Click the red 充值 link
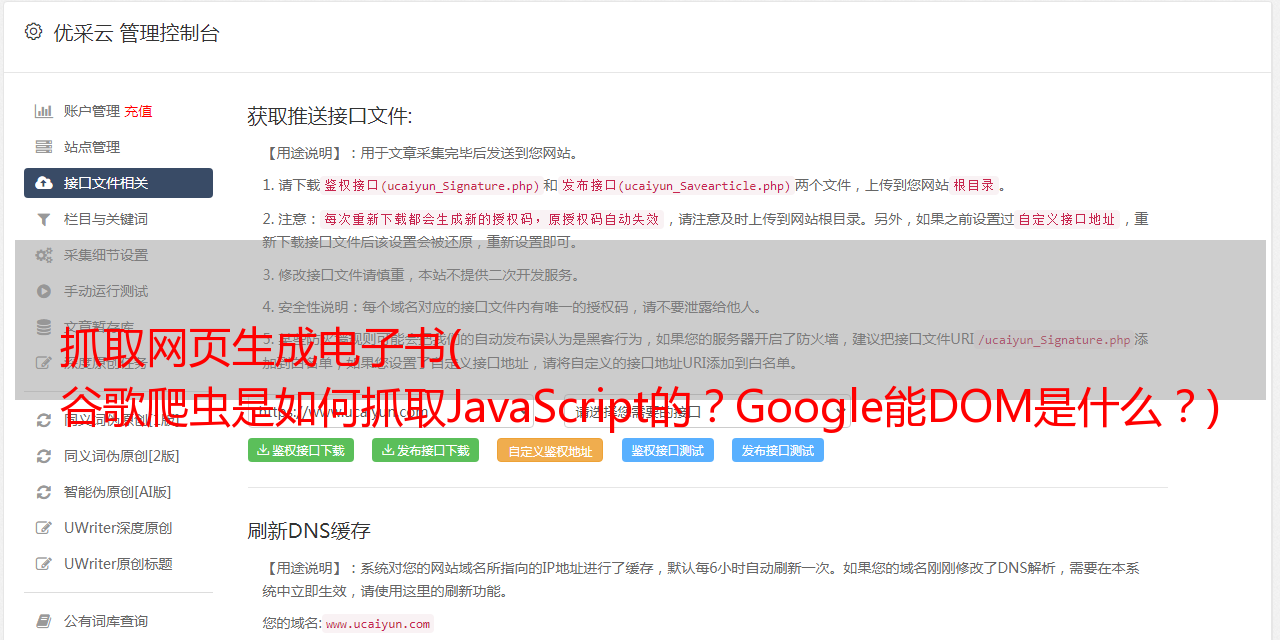Screen dimensions: 1280x640 (139, 111)
